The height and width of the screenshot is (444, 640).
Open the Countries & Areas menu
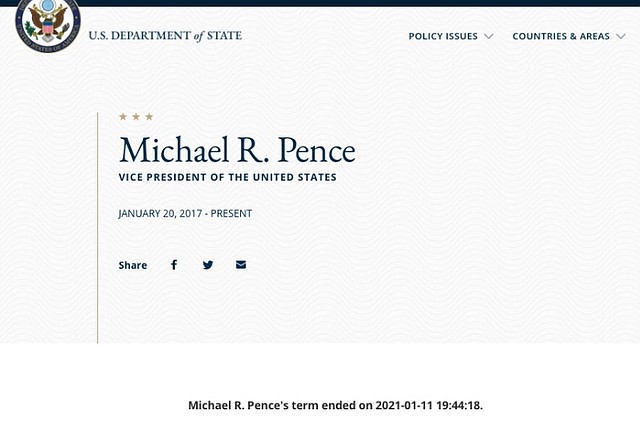pyautogui.click(x=560, y=37)
